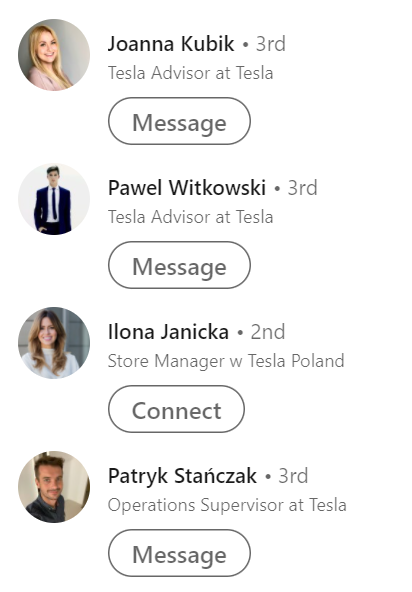Open Pawel Witkowski's profile picture
Screen dimensions: 412x592
[54, 199]
